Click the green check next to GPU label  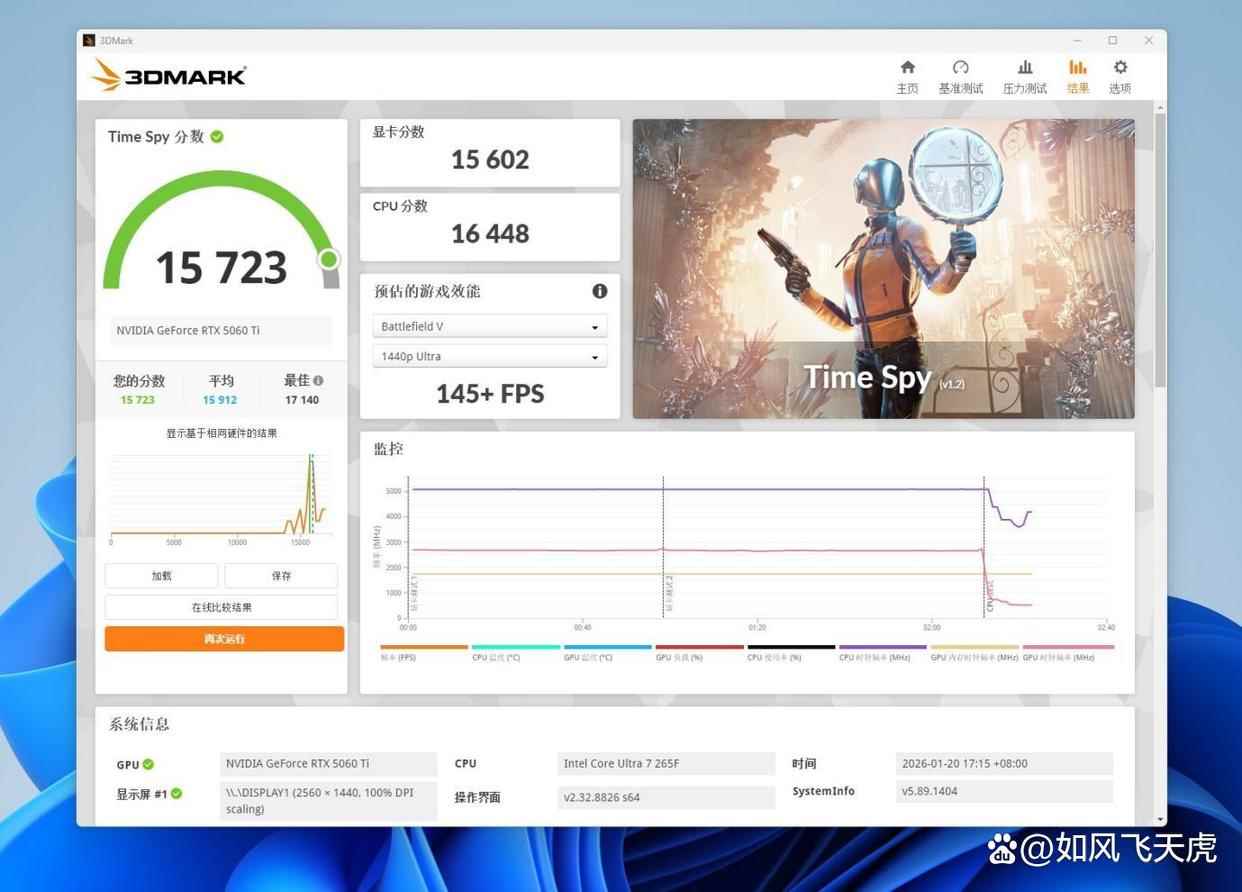(x=148, y=764)
